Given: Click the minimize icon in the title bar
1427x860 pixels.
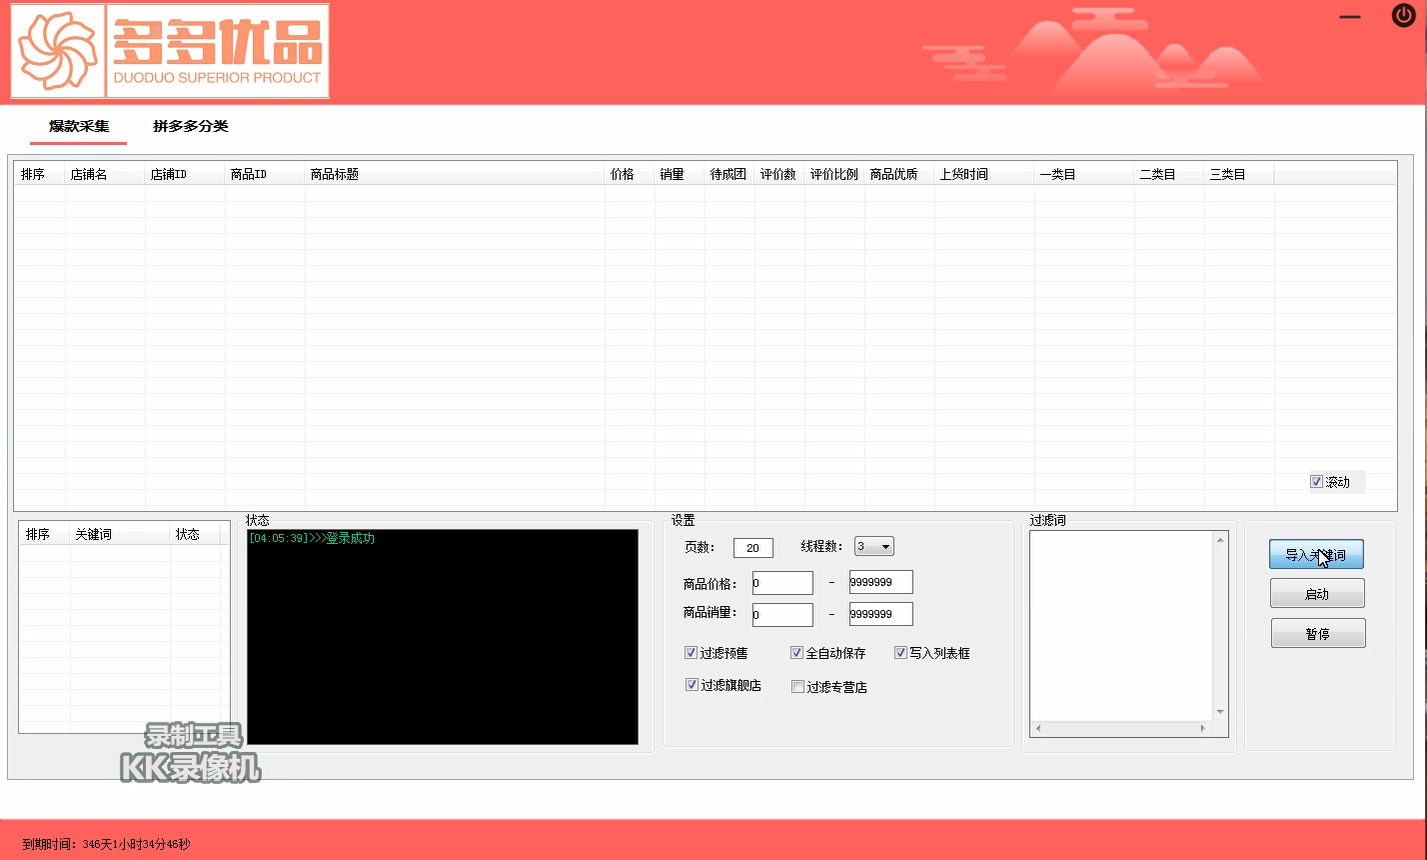Looking at the screenshot, I should pos(1348,16).
